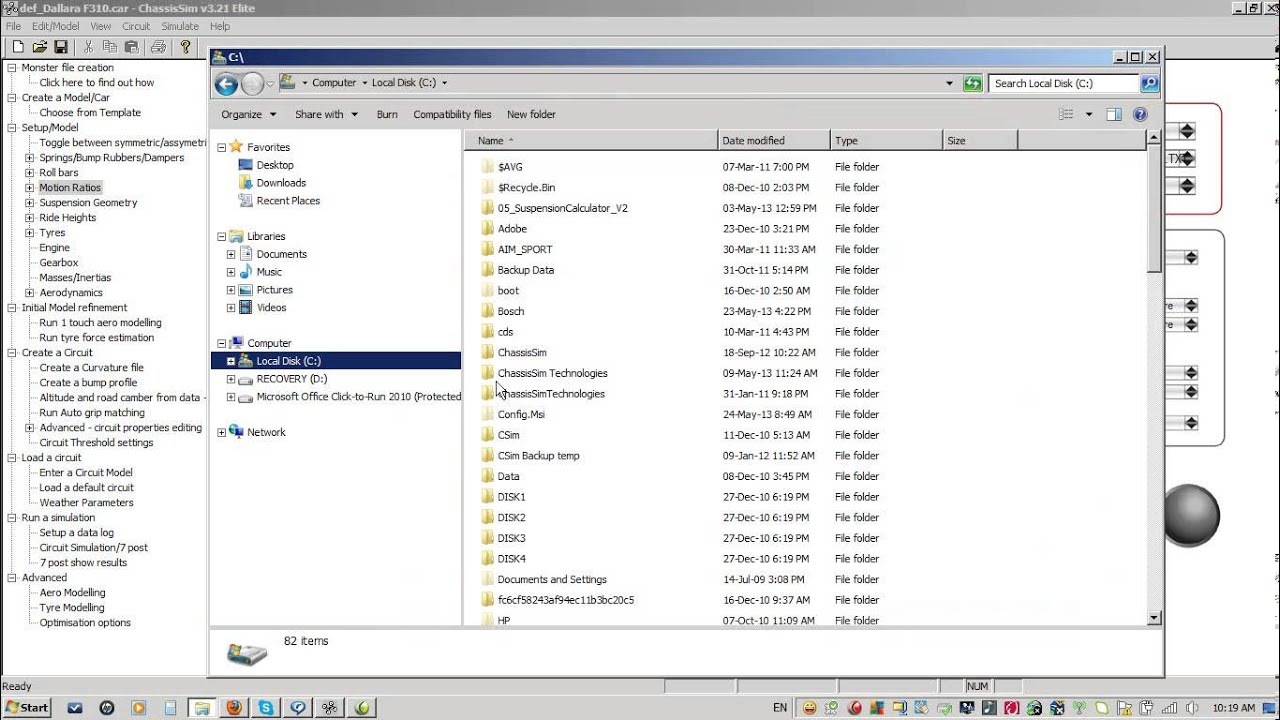This screenshot has height=720, width=1280.
Task: Click the Windows Explorer taskbar button
Action: (x=201, y=707)
